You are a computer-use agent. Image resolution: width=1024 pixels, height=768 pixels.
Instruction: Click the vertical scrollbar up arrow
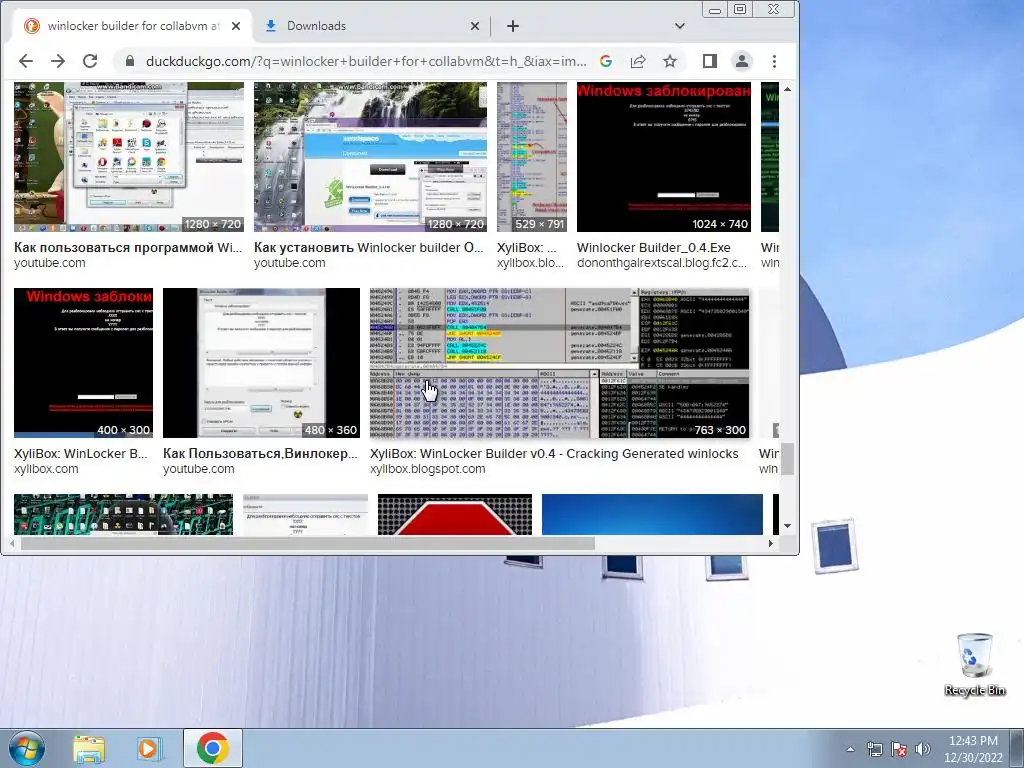coord(788,89)
